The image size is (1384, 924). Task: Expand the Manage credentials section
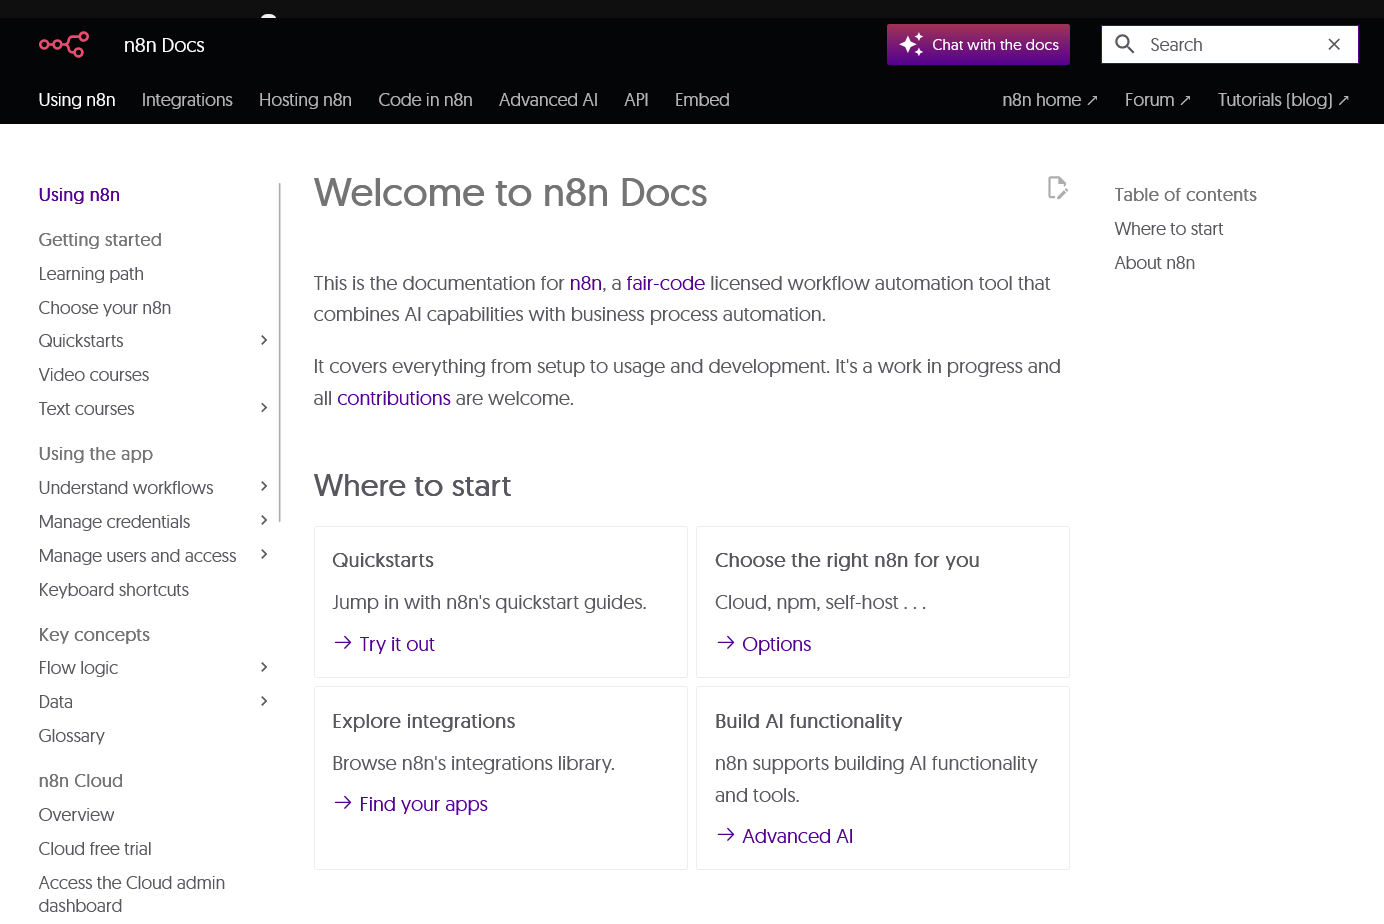[264, 521]
